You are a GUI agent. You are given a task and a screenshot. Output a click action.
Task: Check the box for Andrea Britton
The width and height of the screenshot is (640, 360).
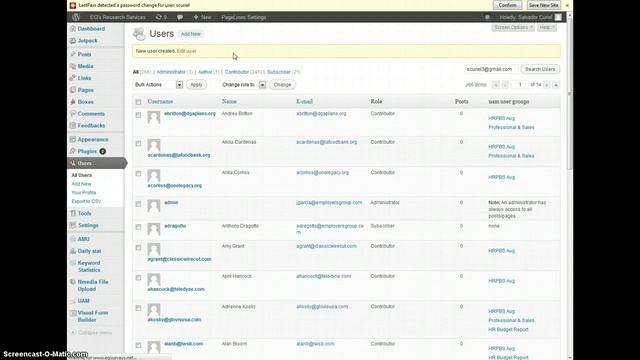tap(138, 115)
